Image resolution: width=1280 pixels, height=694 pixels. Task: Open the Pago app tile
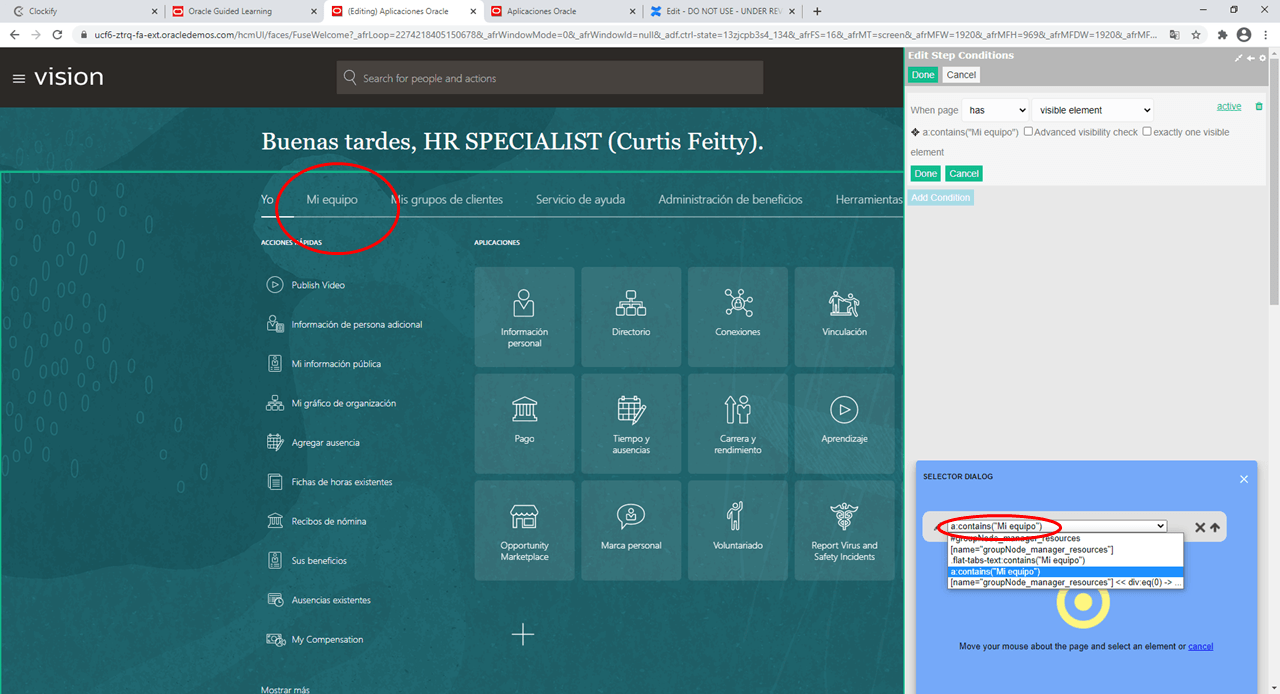[524, 423]
